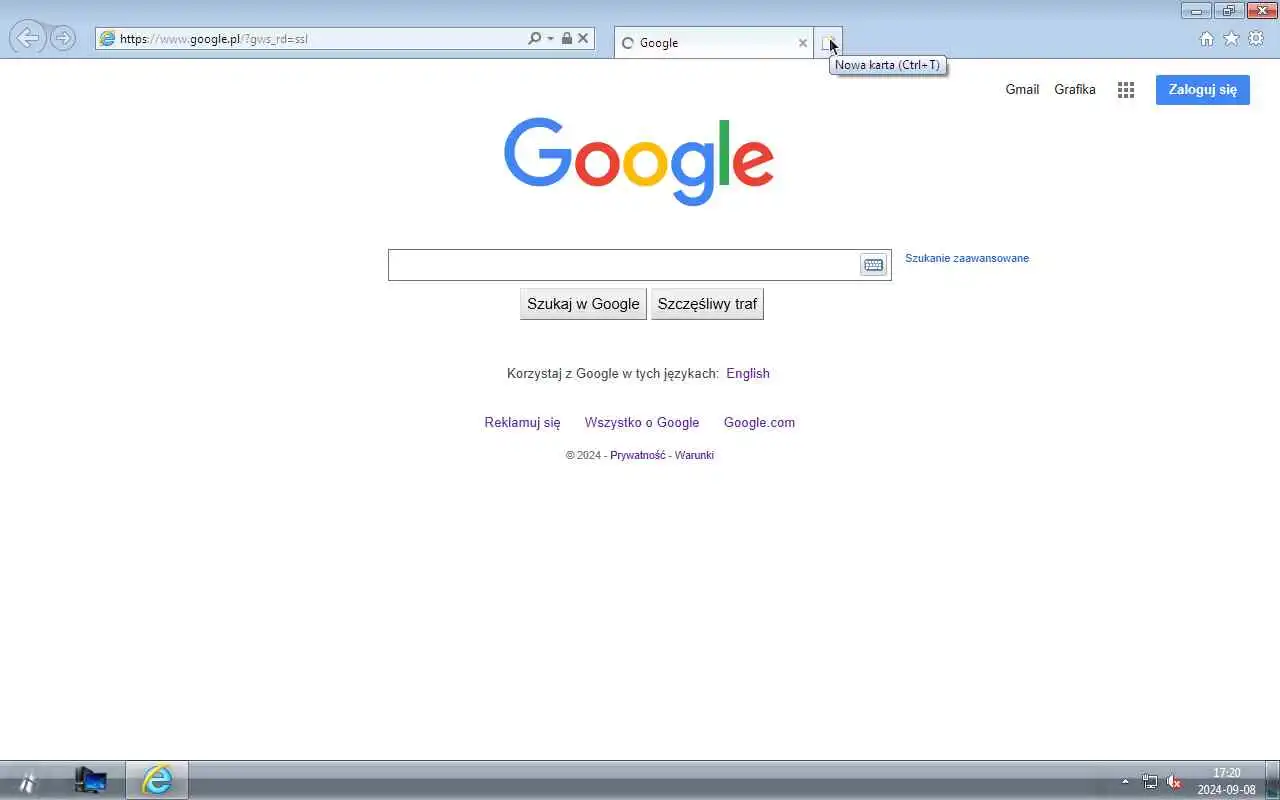Expand the address bar autocomplete dropdown arrow
The width and height of the screenshot is (1280, 800).
(x=550, y=39)
